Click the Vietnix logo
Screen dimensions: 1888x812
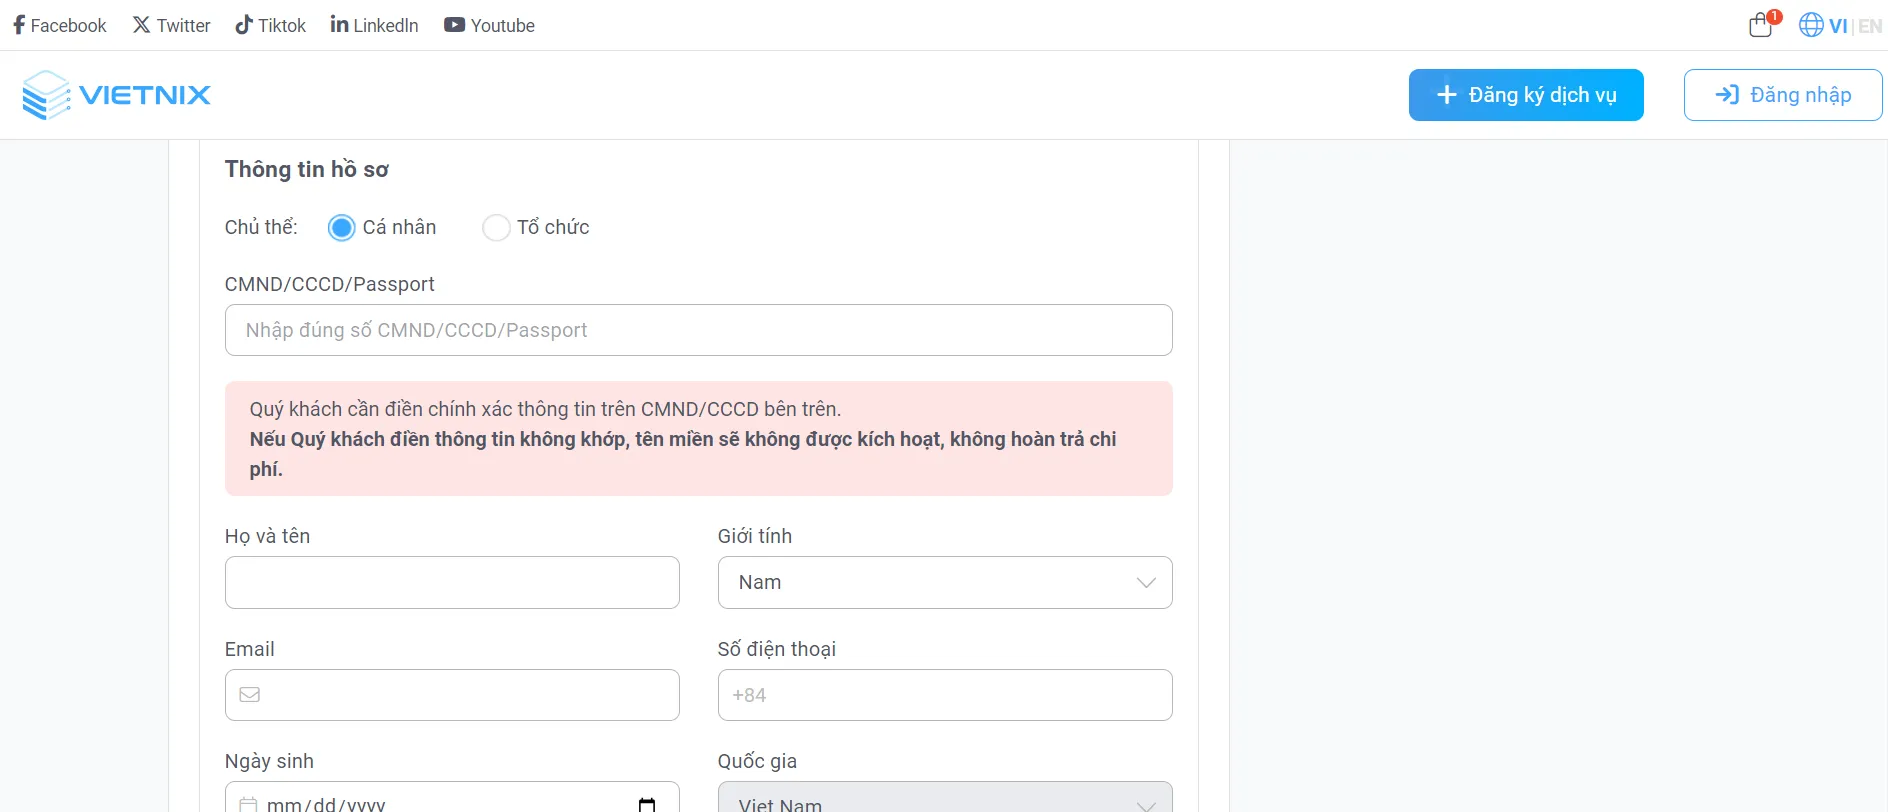(x=116, y=95)
